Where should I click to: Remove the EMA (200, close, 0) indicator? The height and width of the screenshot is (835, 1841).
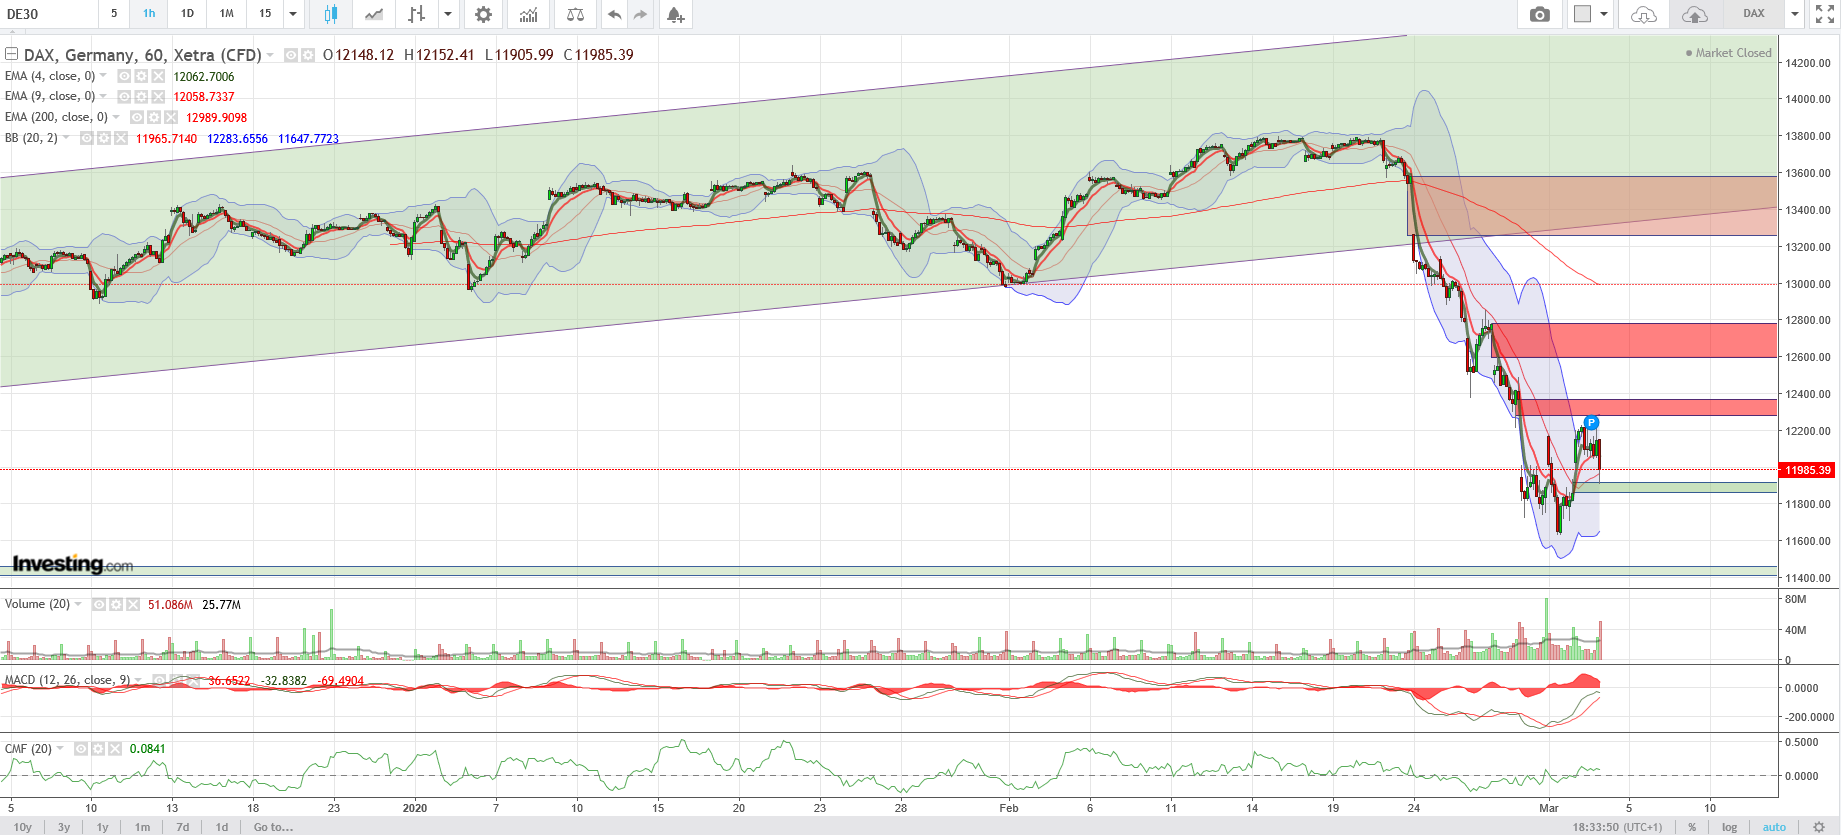point(171,117)
